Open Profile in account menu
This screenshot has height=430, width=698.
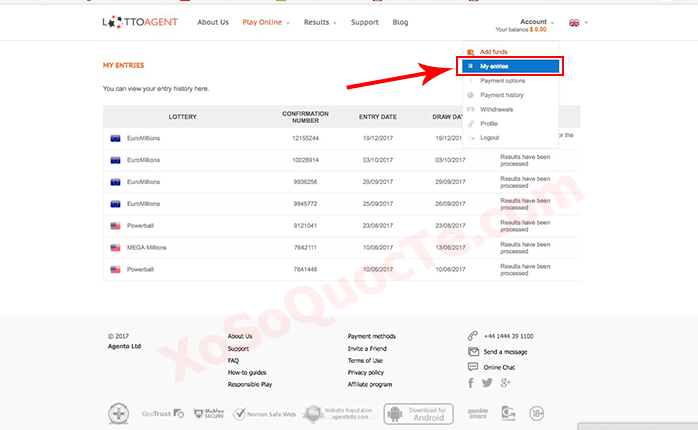click(x=489, y=123)
